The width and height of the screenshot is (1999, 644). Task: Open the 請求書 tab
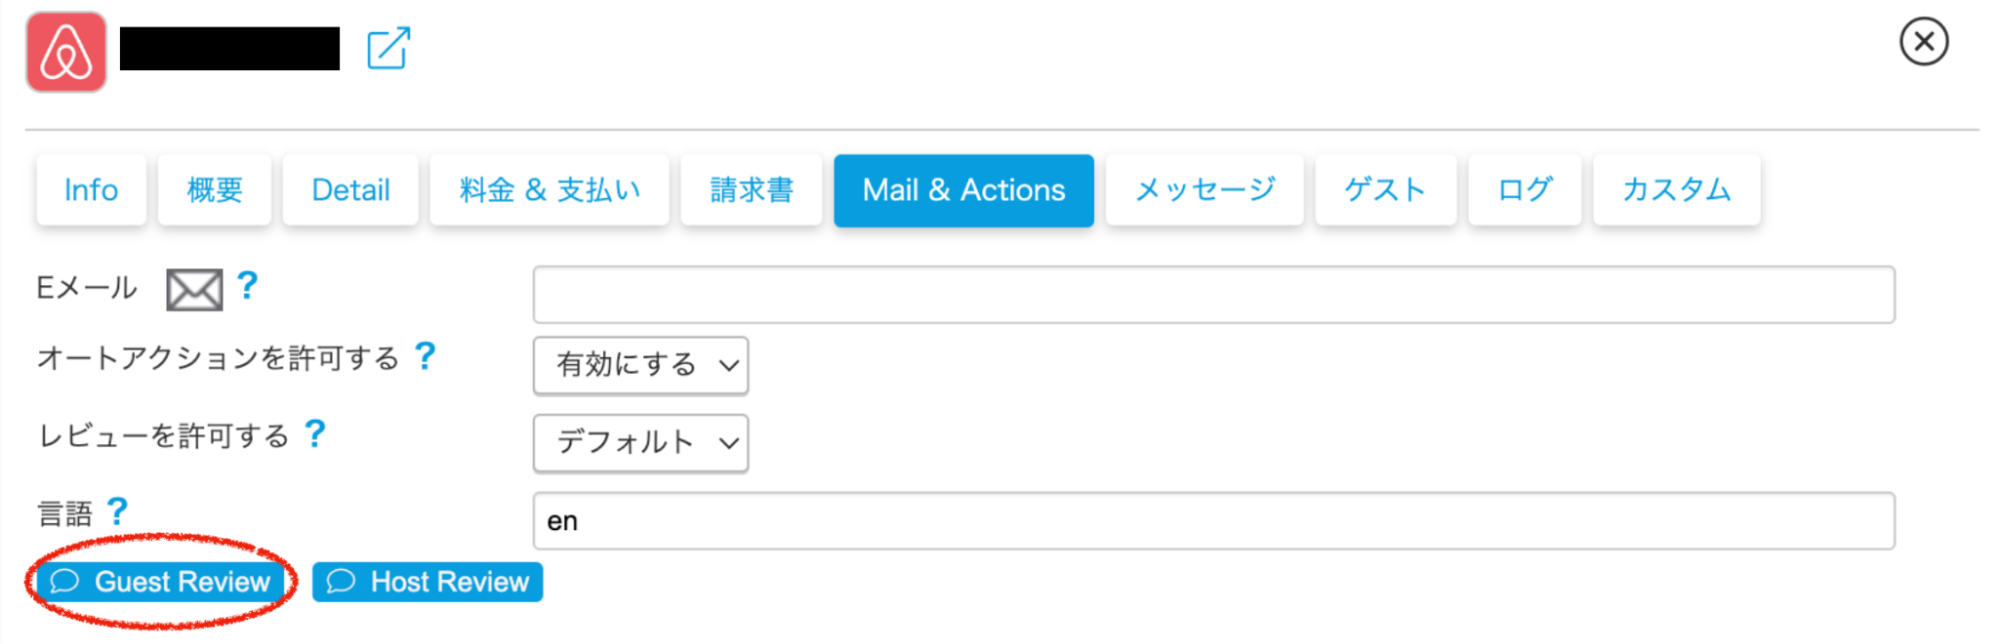pyautogui.click(x=752, y=190)
